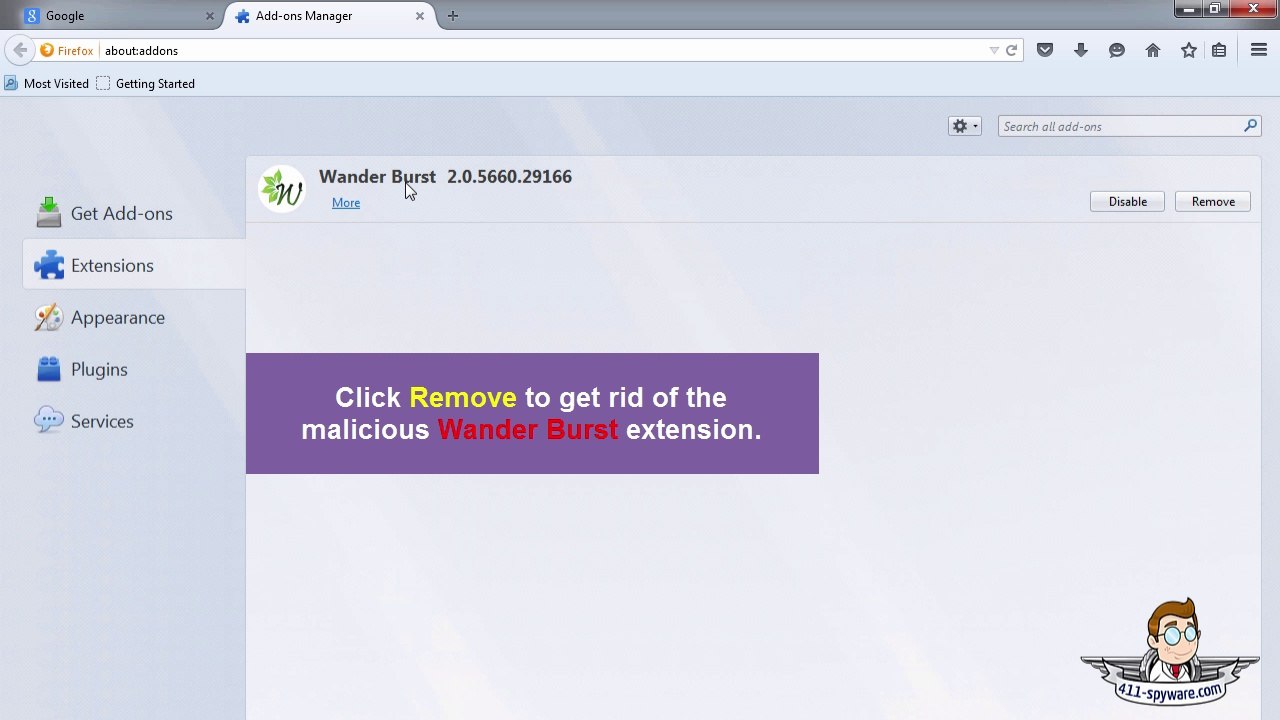Remove the Wander Burst extension
The width and height of the screenshot is (1280, 720).
(x=1213, y=201)
